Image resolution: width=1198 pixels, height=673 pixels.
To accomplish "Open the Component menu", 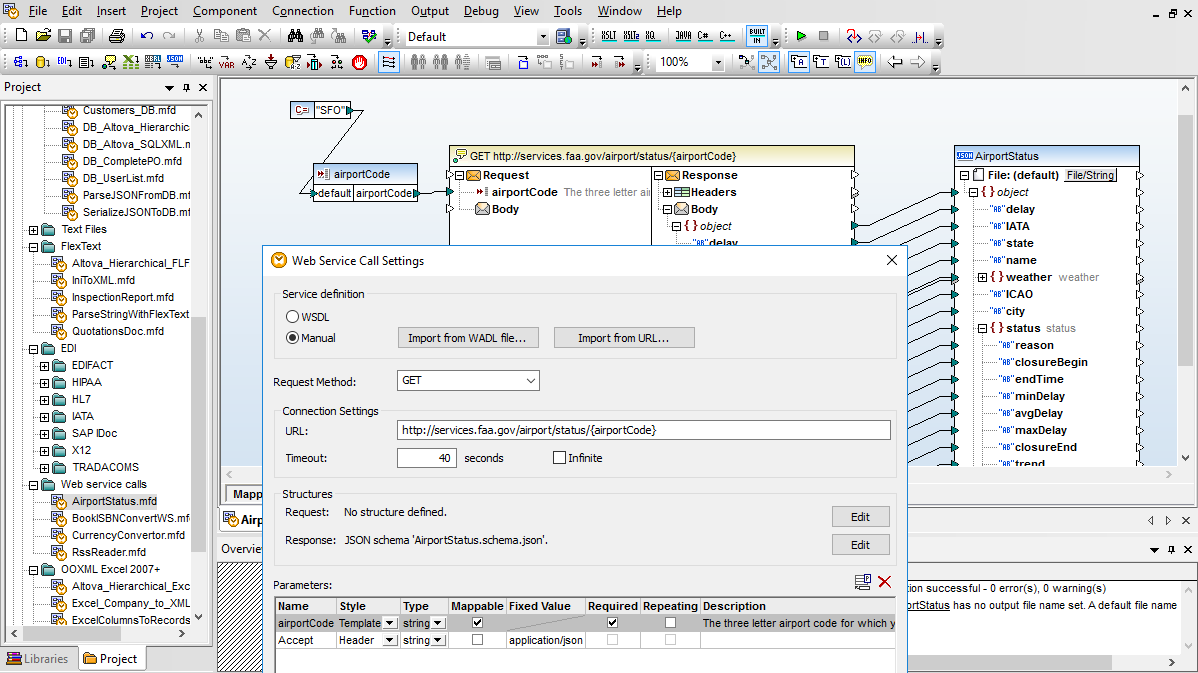I will pyautogui.click(x=225, y=11).
